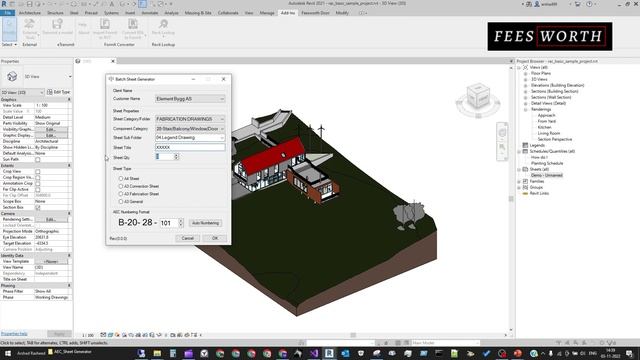
Task: Click the Revit R application logo
Action: (x=4, y=4)
